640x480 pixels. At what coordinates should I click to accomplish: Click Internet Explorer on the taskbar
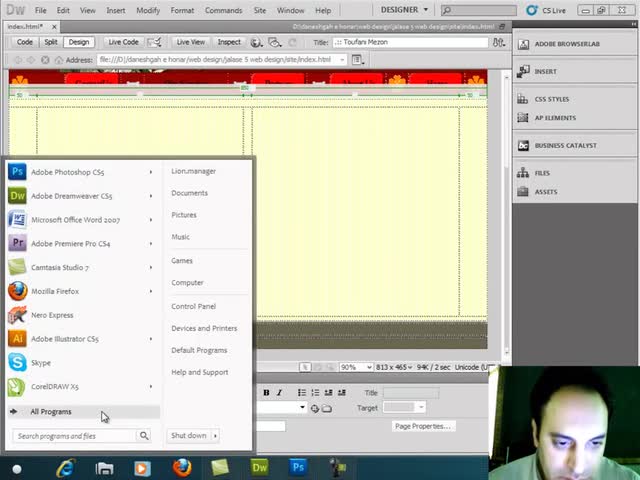pyautogui.click(x=66, y=468)
